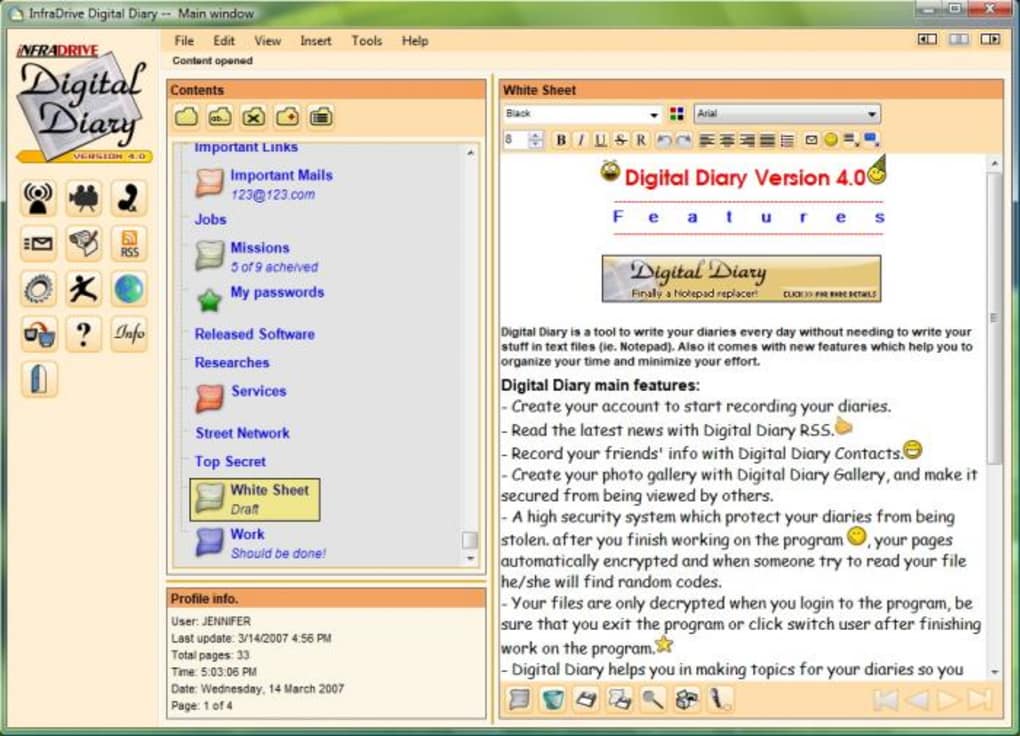The height and width of the screenshot is (736, 1020).
Task: Click the pen tool icon in bottom toolbar
Action: (720, 700)
